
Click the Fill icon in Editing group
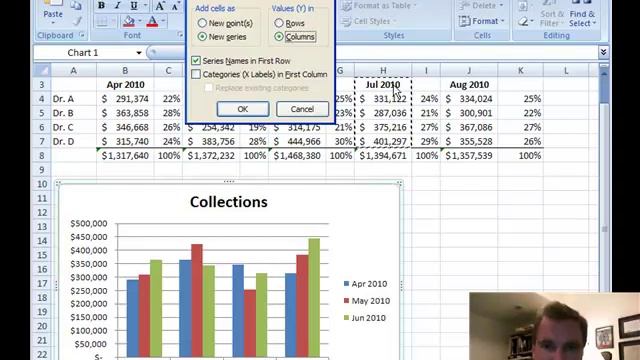523,5
